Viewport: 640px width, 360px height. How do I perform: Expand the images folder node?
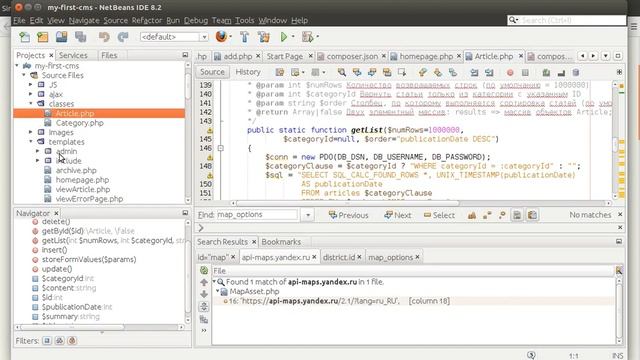coord(31,132)
